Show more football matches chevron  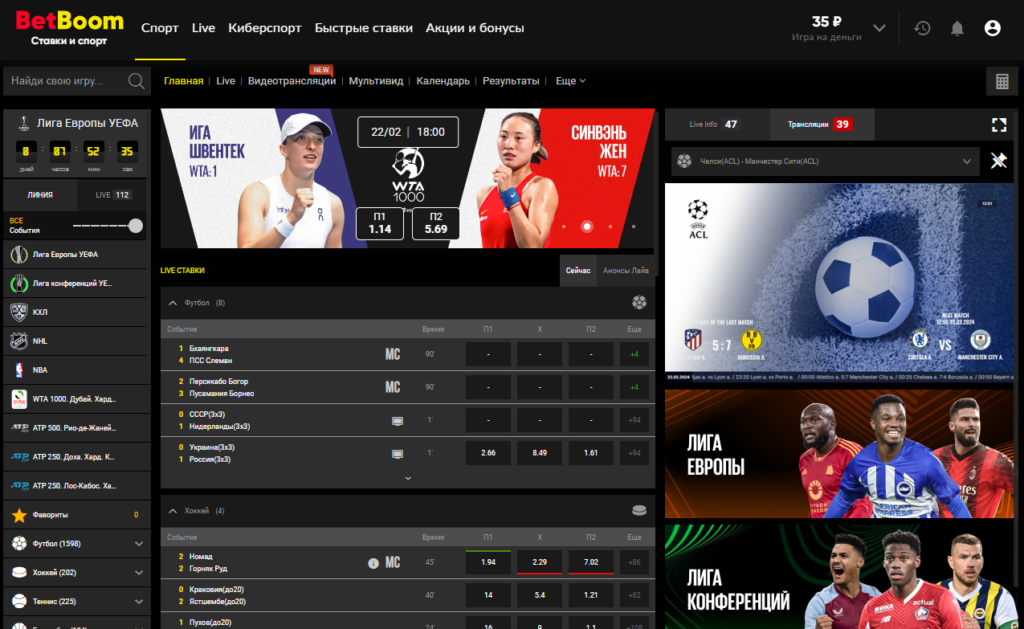408,478
